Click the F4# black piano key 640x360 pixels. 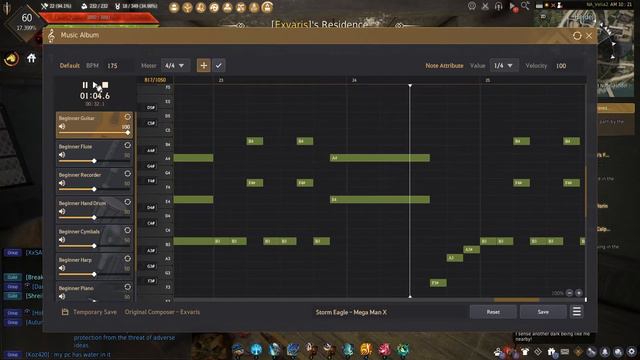click(151, 181)
